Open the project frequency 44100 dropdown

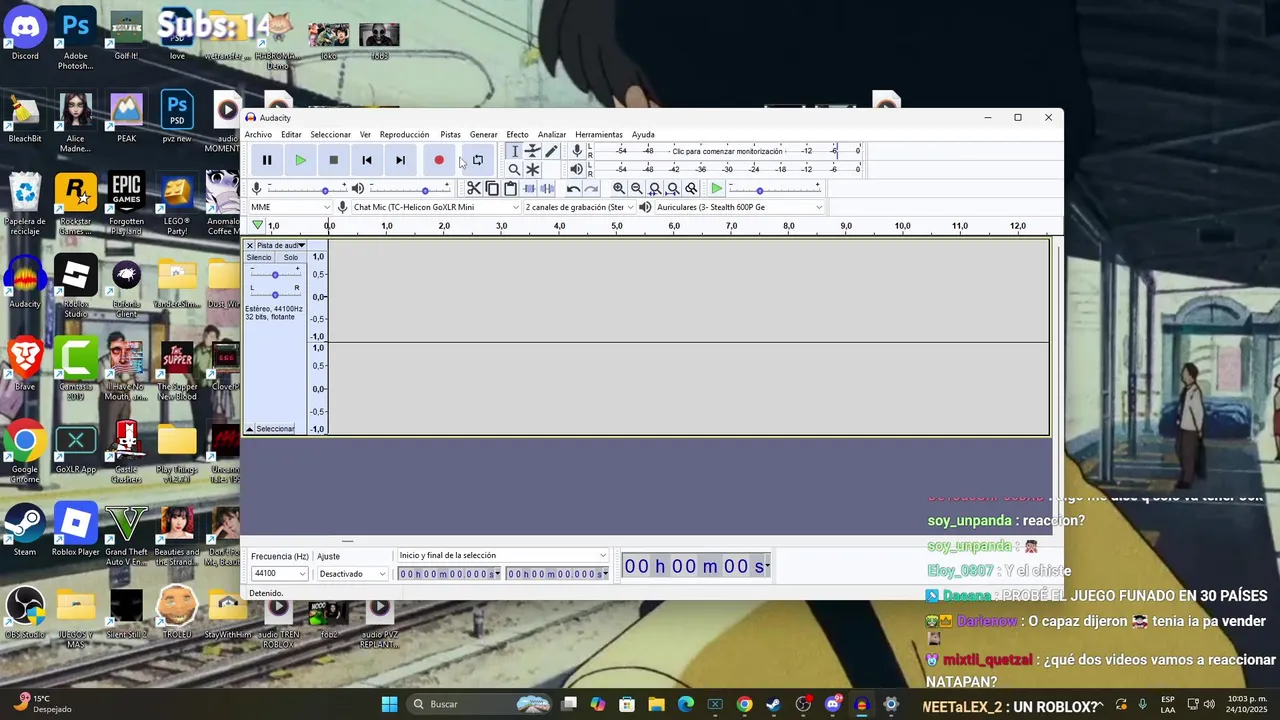tap(279, 574)
